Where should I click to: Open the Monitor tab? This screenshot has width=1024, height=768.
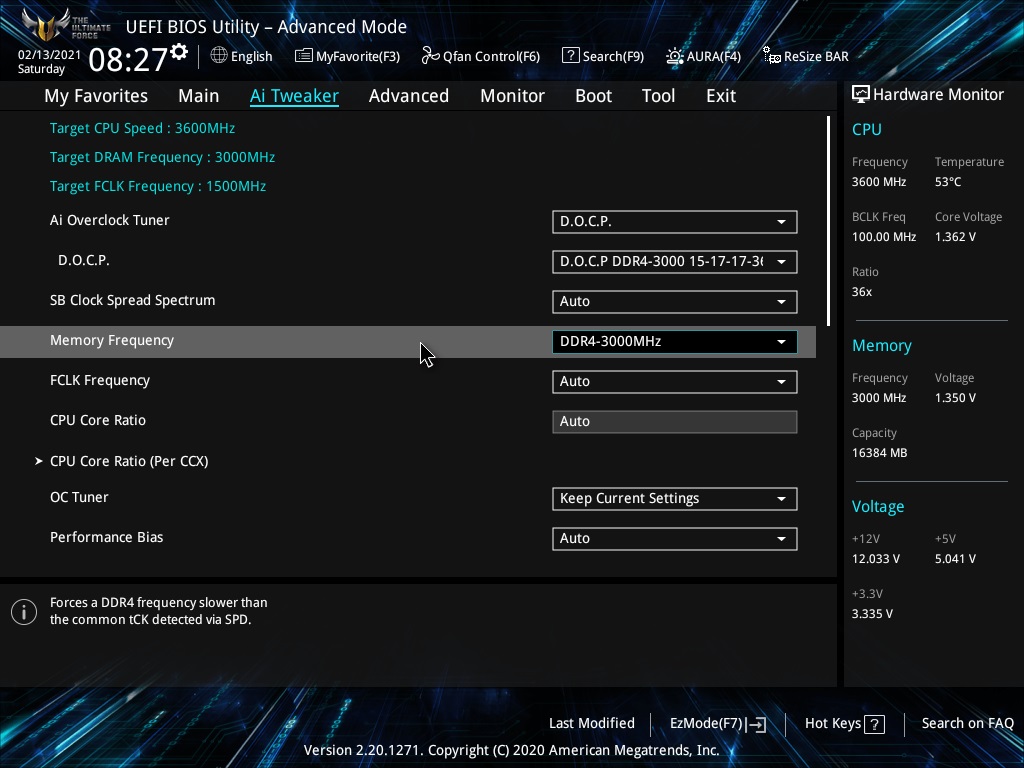[x=513, y=96]
